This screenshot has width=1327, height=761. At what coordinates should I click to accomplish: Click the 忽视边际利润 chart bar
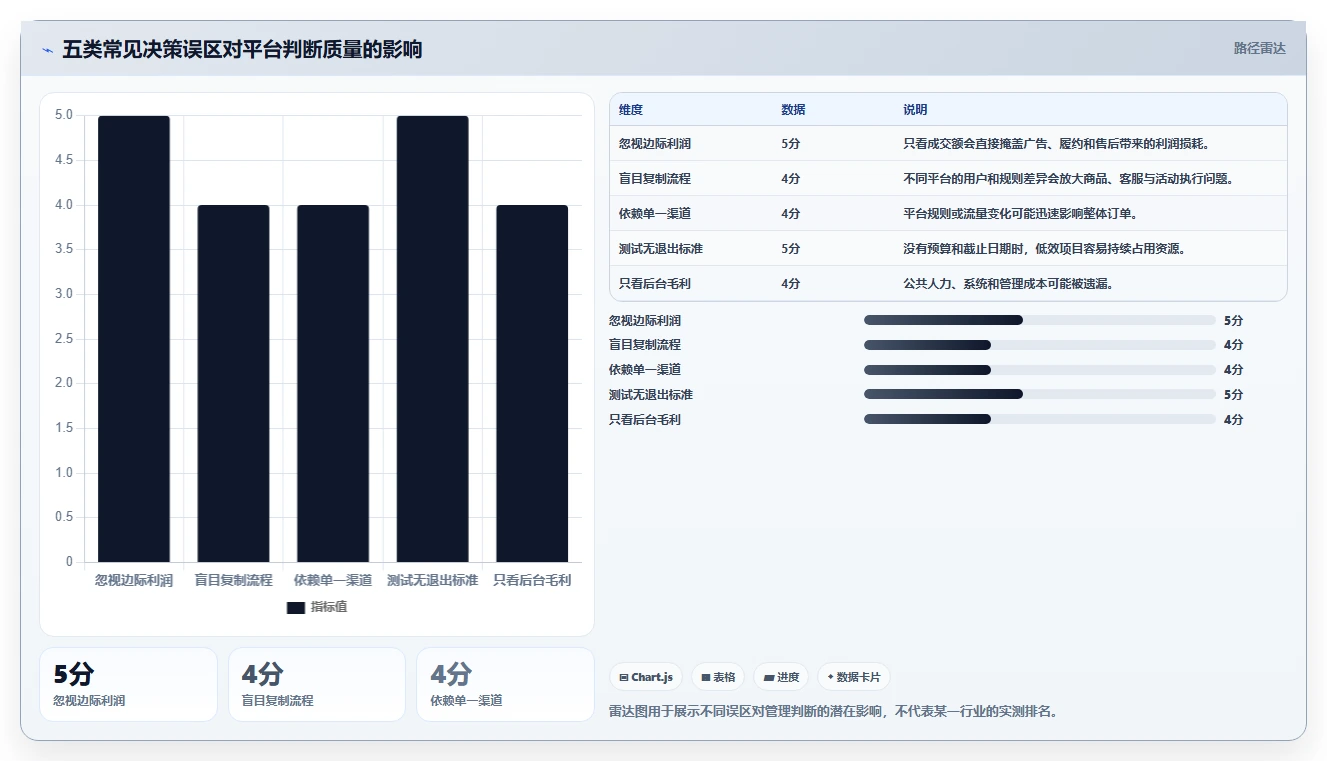(x=134, y=339)
